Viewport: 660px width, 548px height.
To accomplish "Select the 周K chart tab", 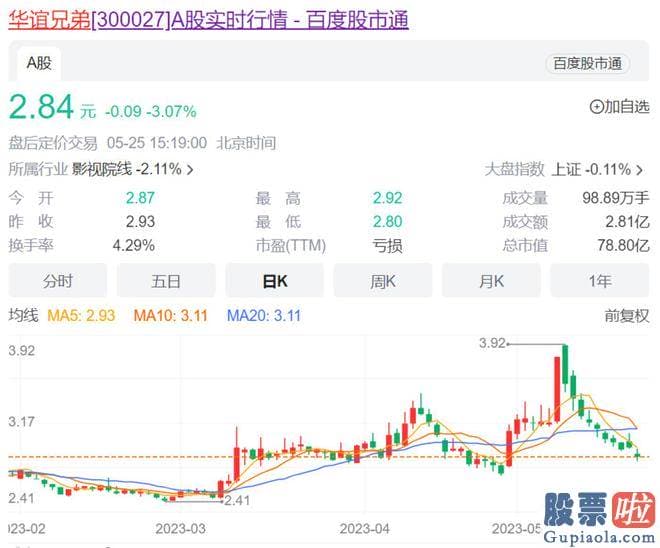I will click(x=383, y=281).
